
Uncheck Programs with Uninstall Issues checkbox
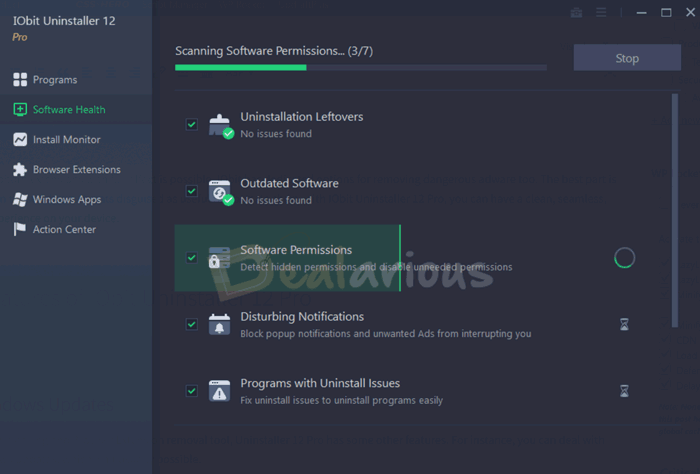tap(192, 391)
